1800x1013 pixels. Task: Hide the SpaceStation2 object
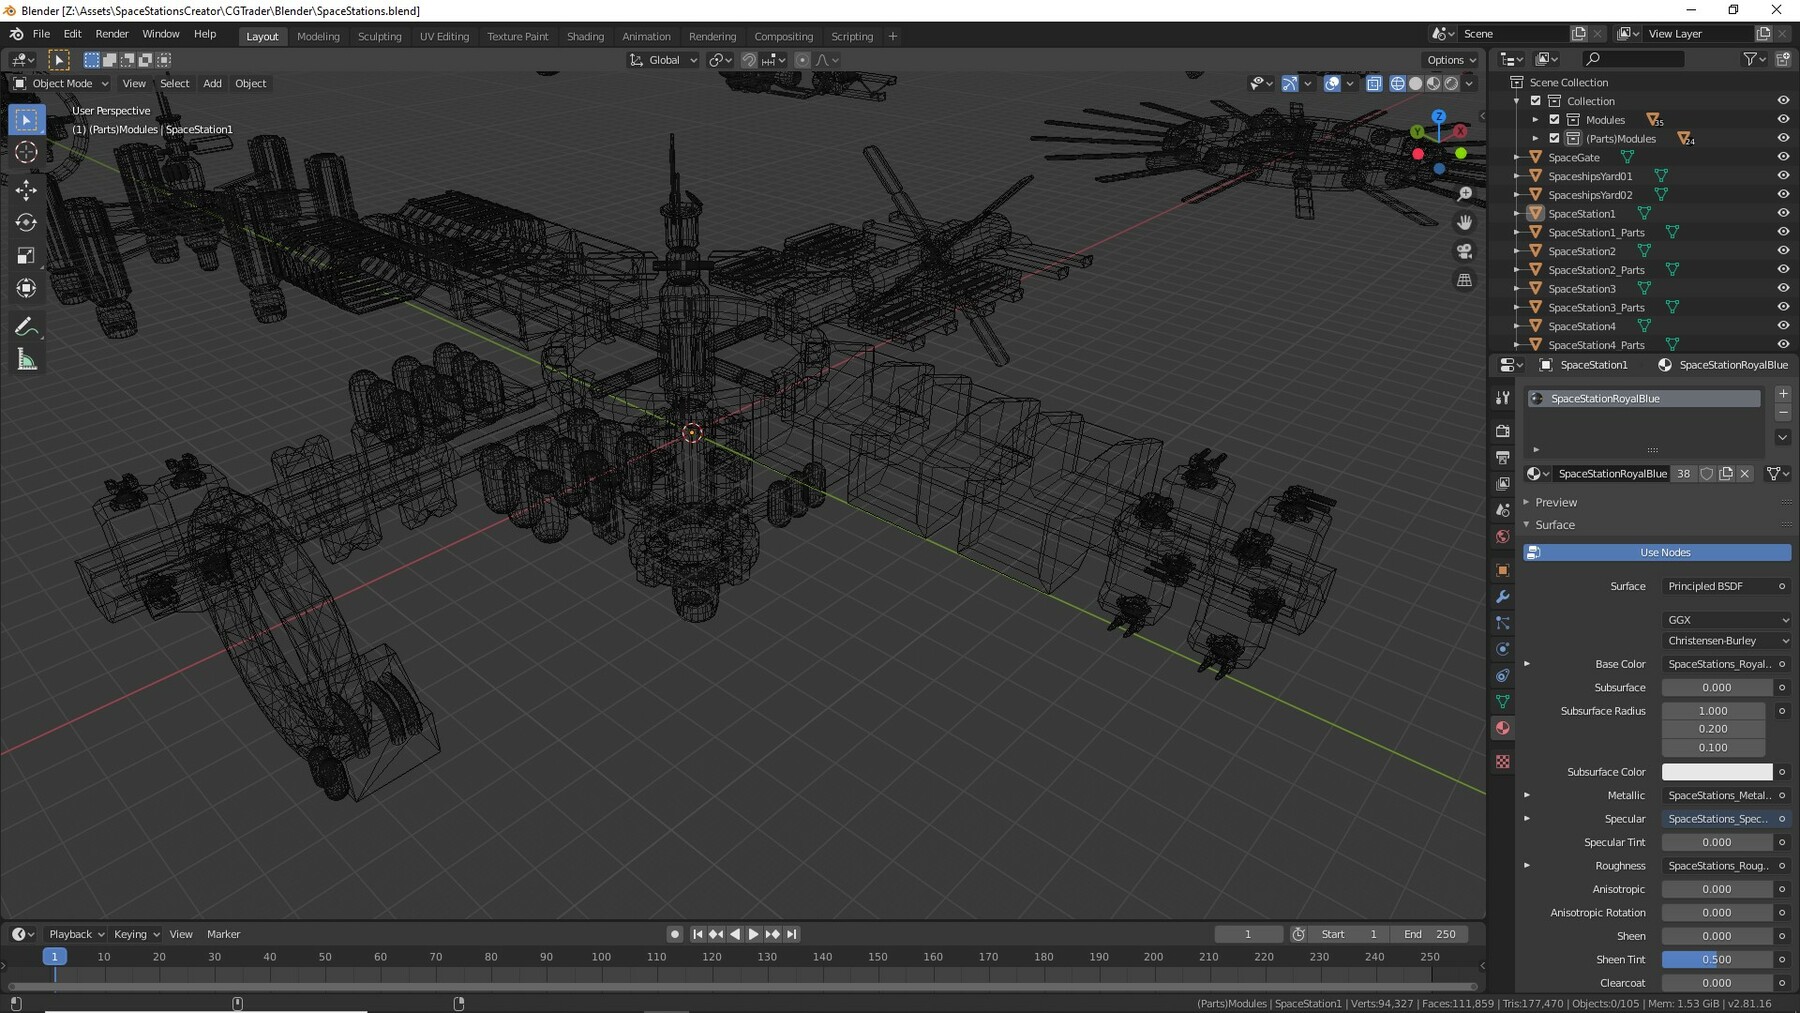[1782, 251]
